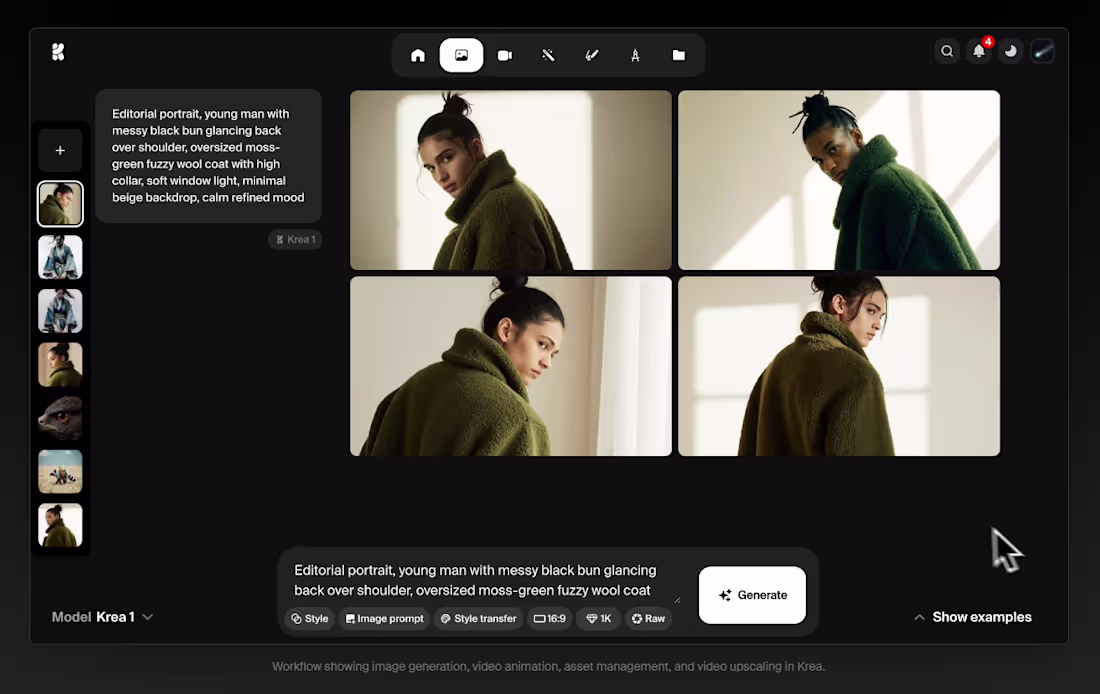The image size is (1100, 694).
Task: Open the 16:9 aspect ratio selector
Action: point(549,618)
